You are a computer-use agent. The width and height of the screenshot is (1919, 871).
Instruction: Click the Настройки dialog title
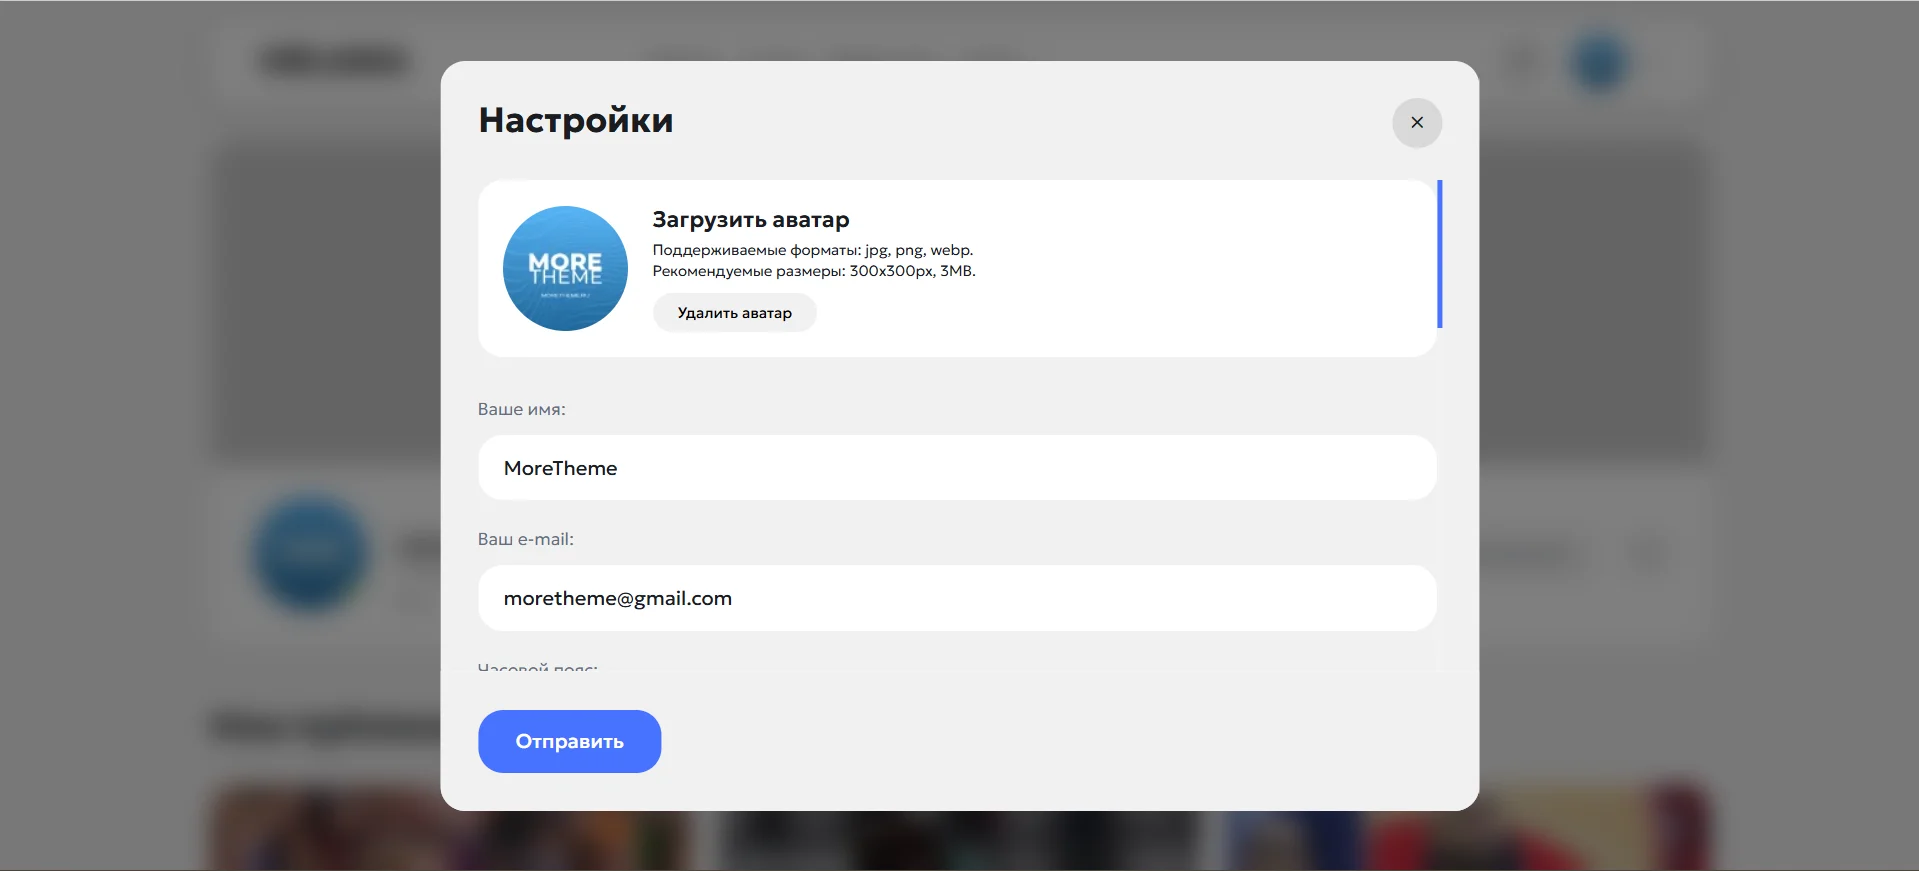(x=575, y=120)
